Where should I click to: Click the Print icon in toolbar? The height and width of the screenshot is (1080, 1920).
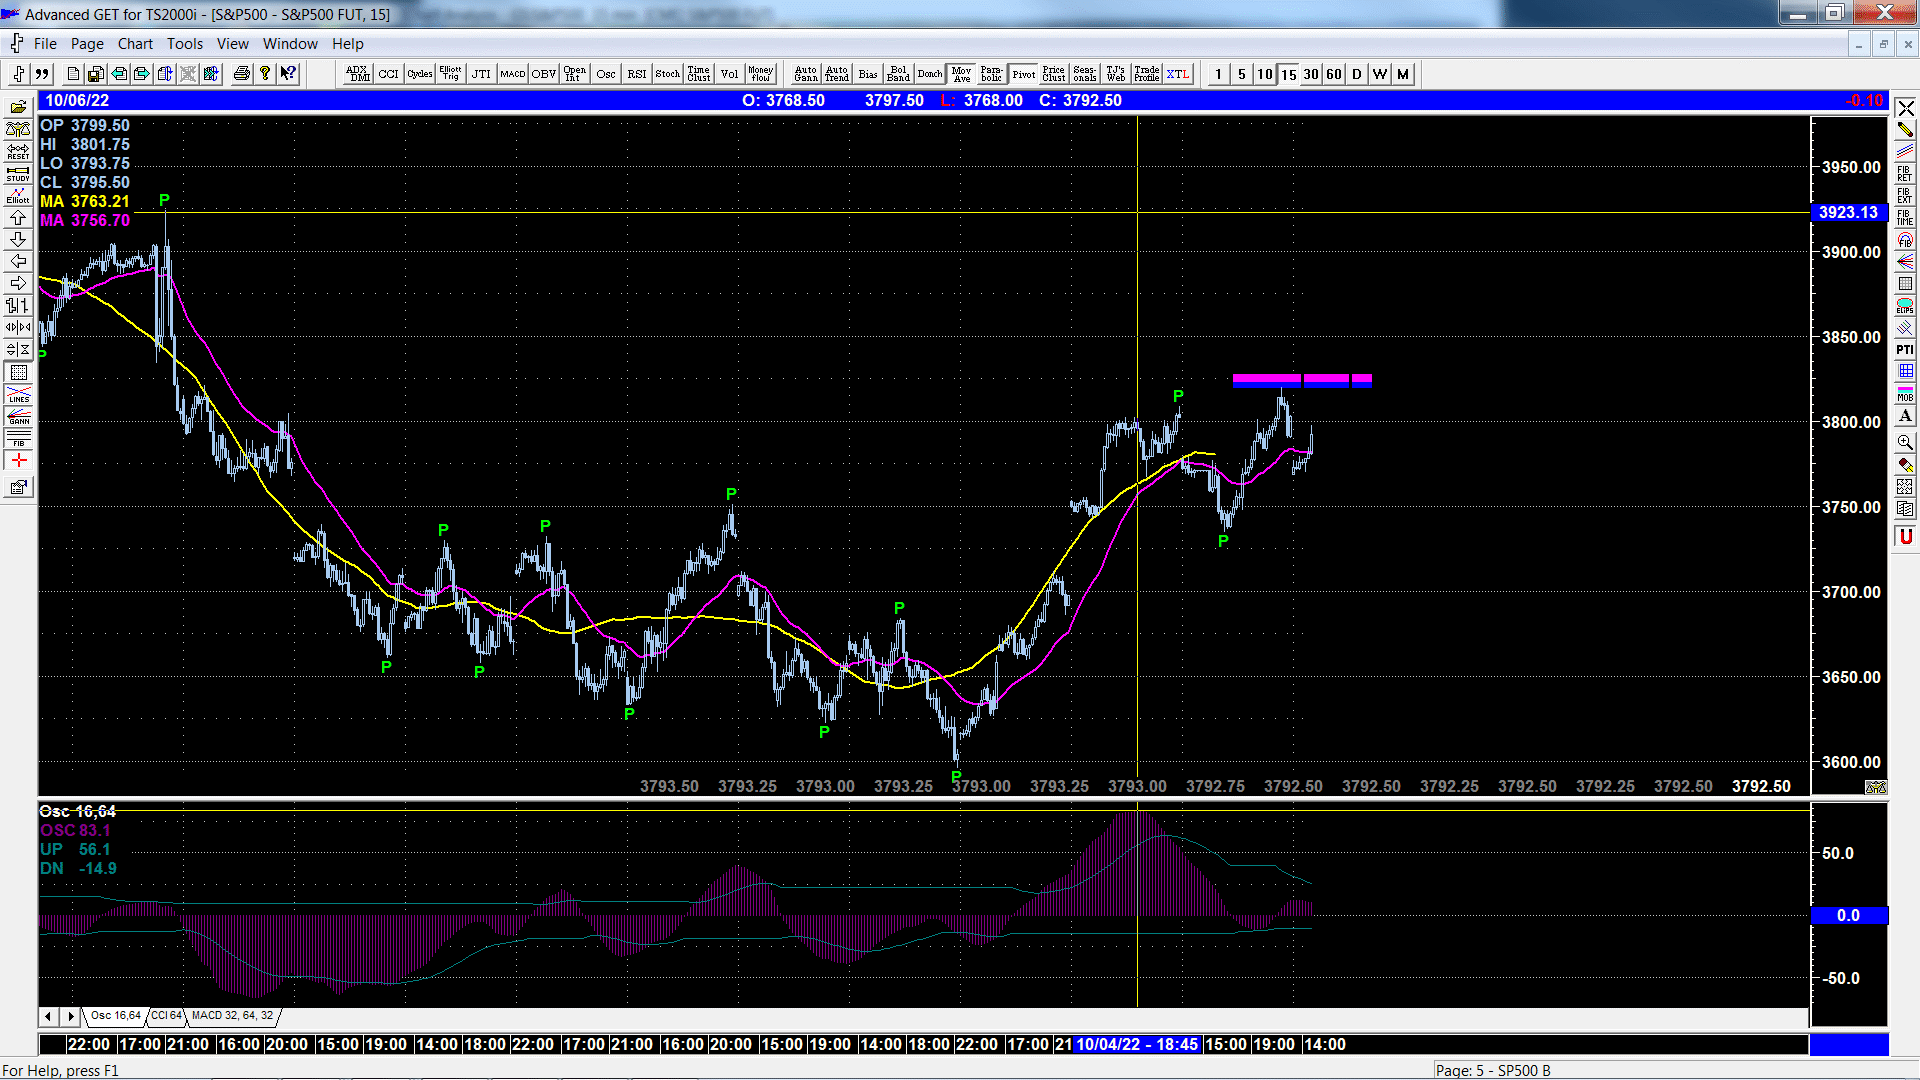coord(241,74)
